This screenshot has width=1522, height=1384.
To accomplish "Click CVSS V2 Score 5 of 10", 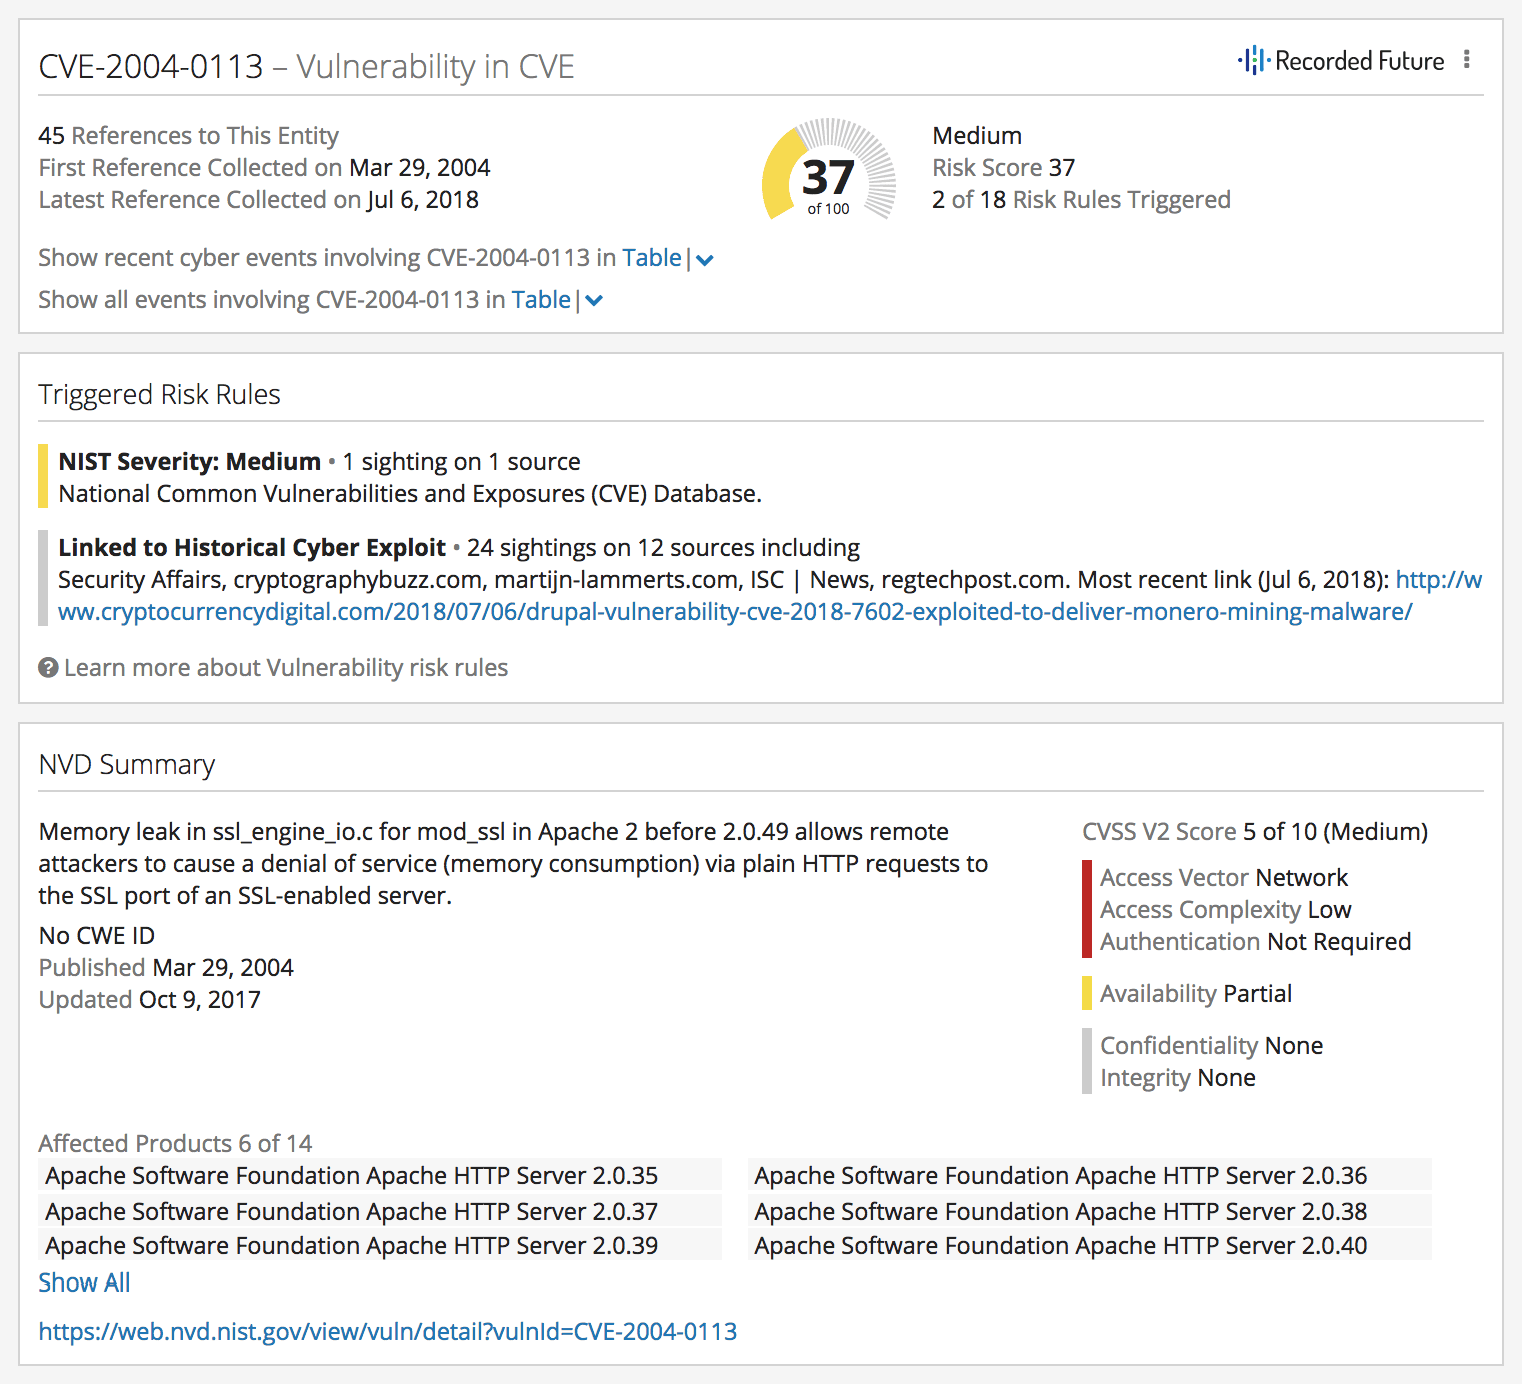I will (x=1255, y=831).
